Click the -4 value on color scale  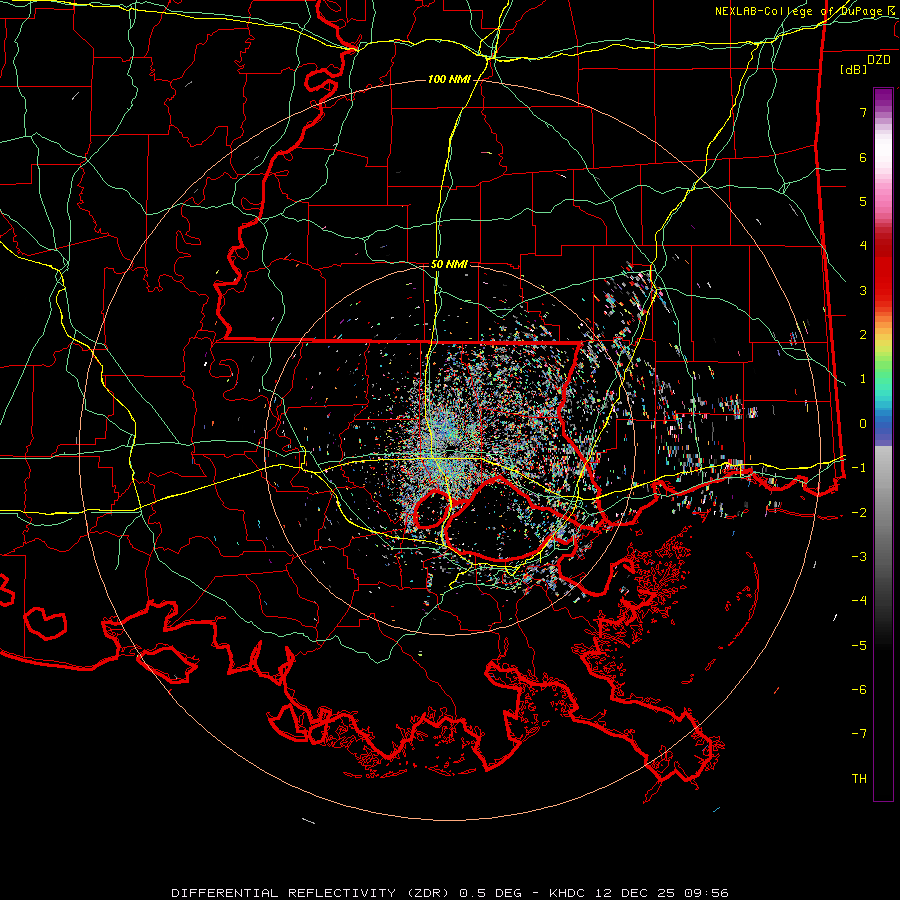pos(859,601)
